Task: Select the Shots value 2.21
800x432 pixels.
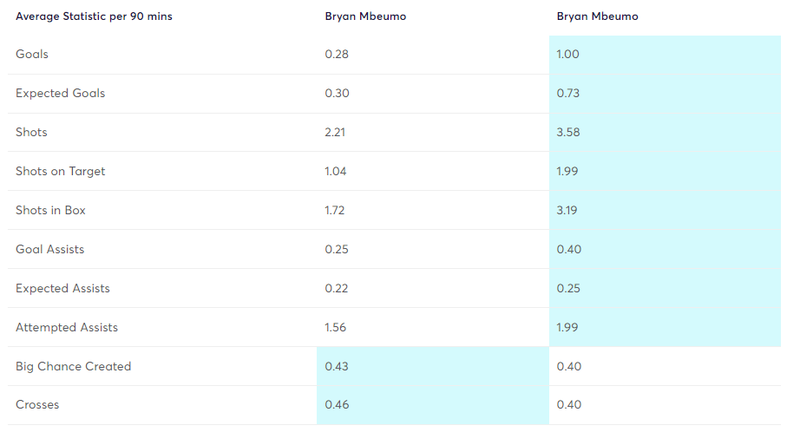Action: coord(335,132)
